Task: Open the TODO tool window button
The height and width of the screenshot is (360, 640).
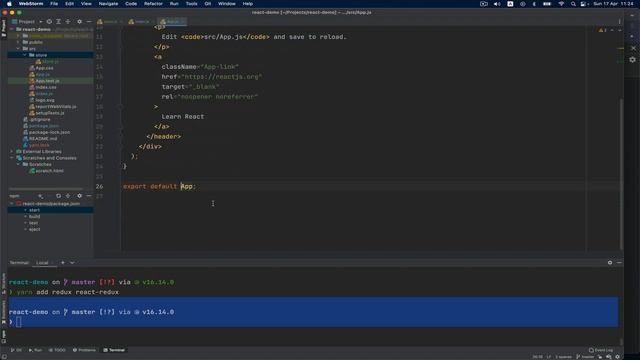Action: (x=57, y=350)
